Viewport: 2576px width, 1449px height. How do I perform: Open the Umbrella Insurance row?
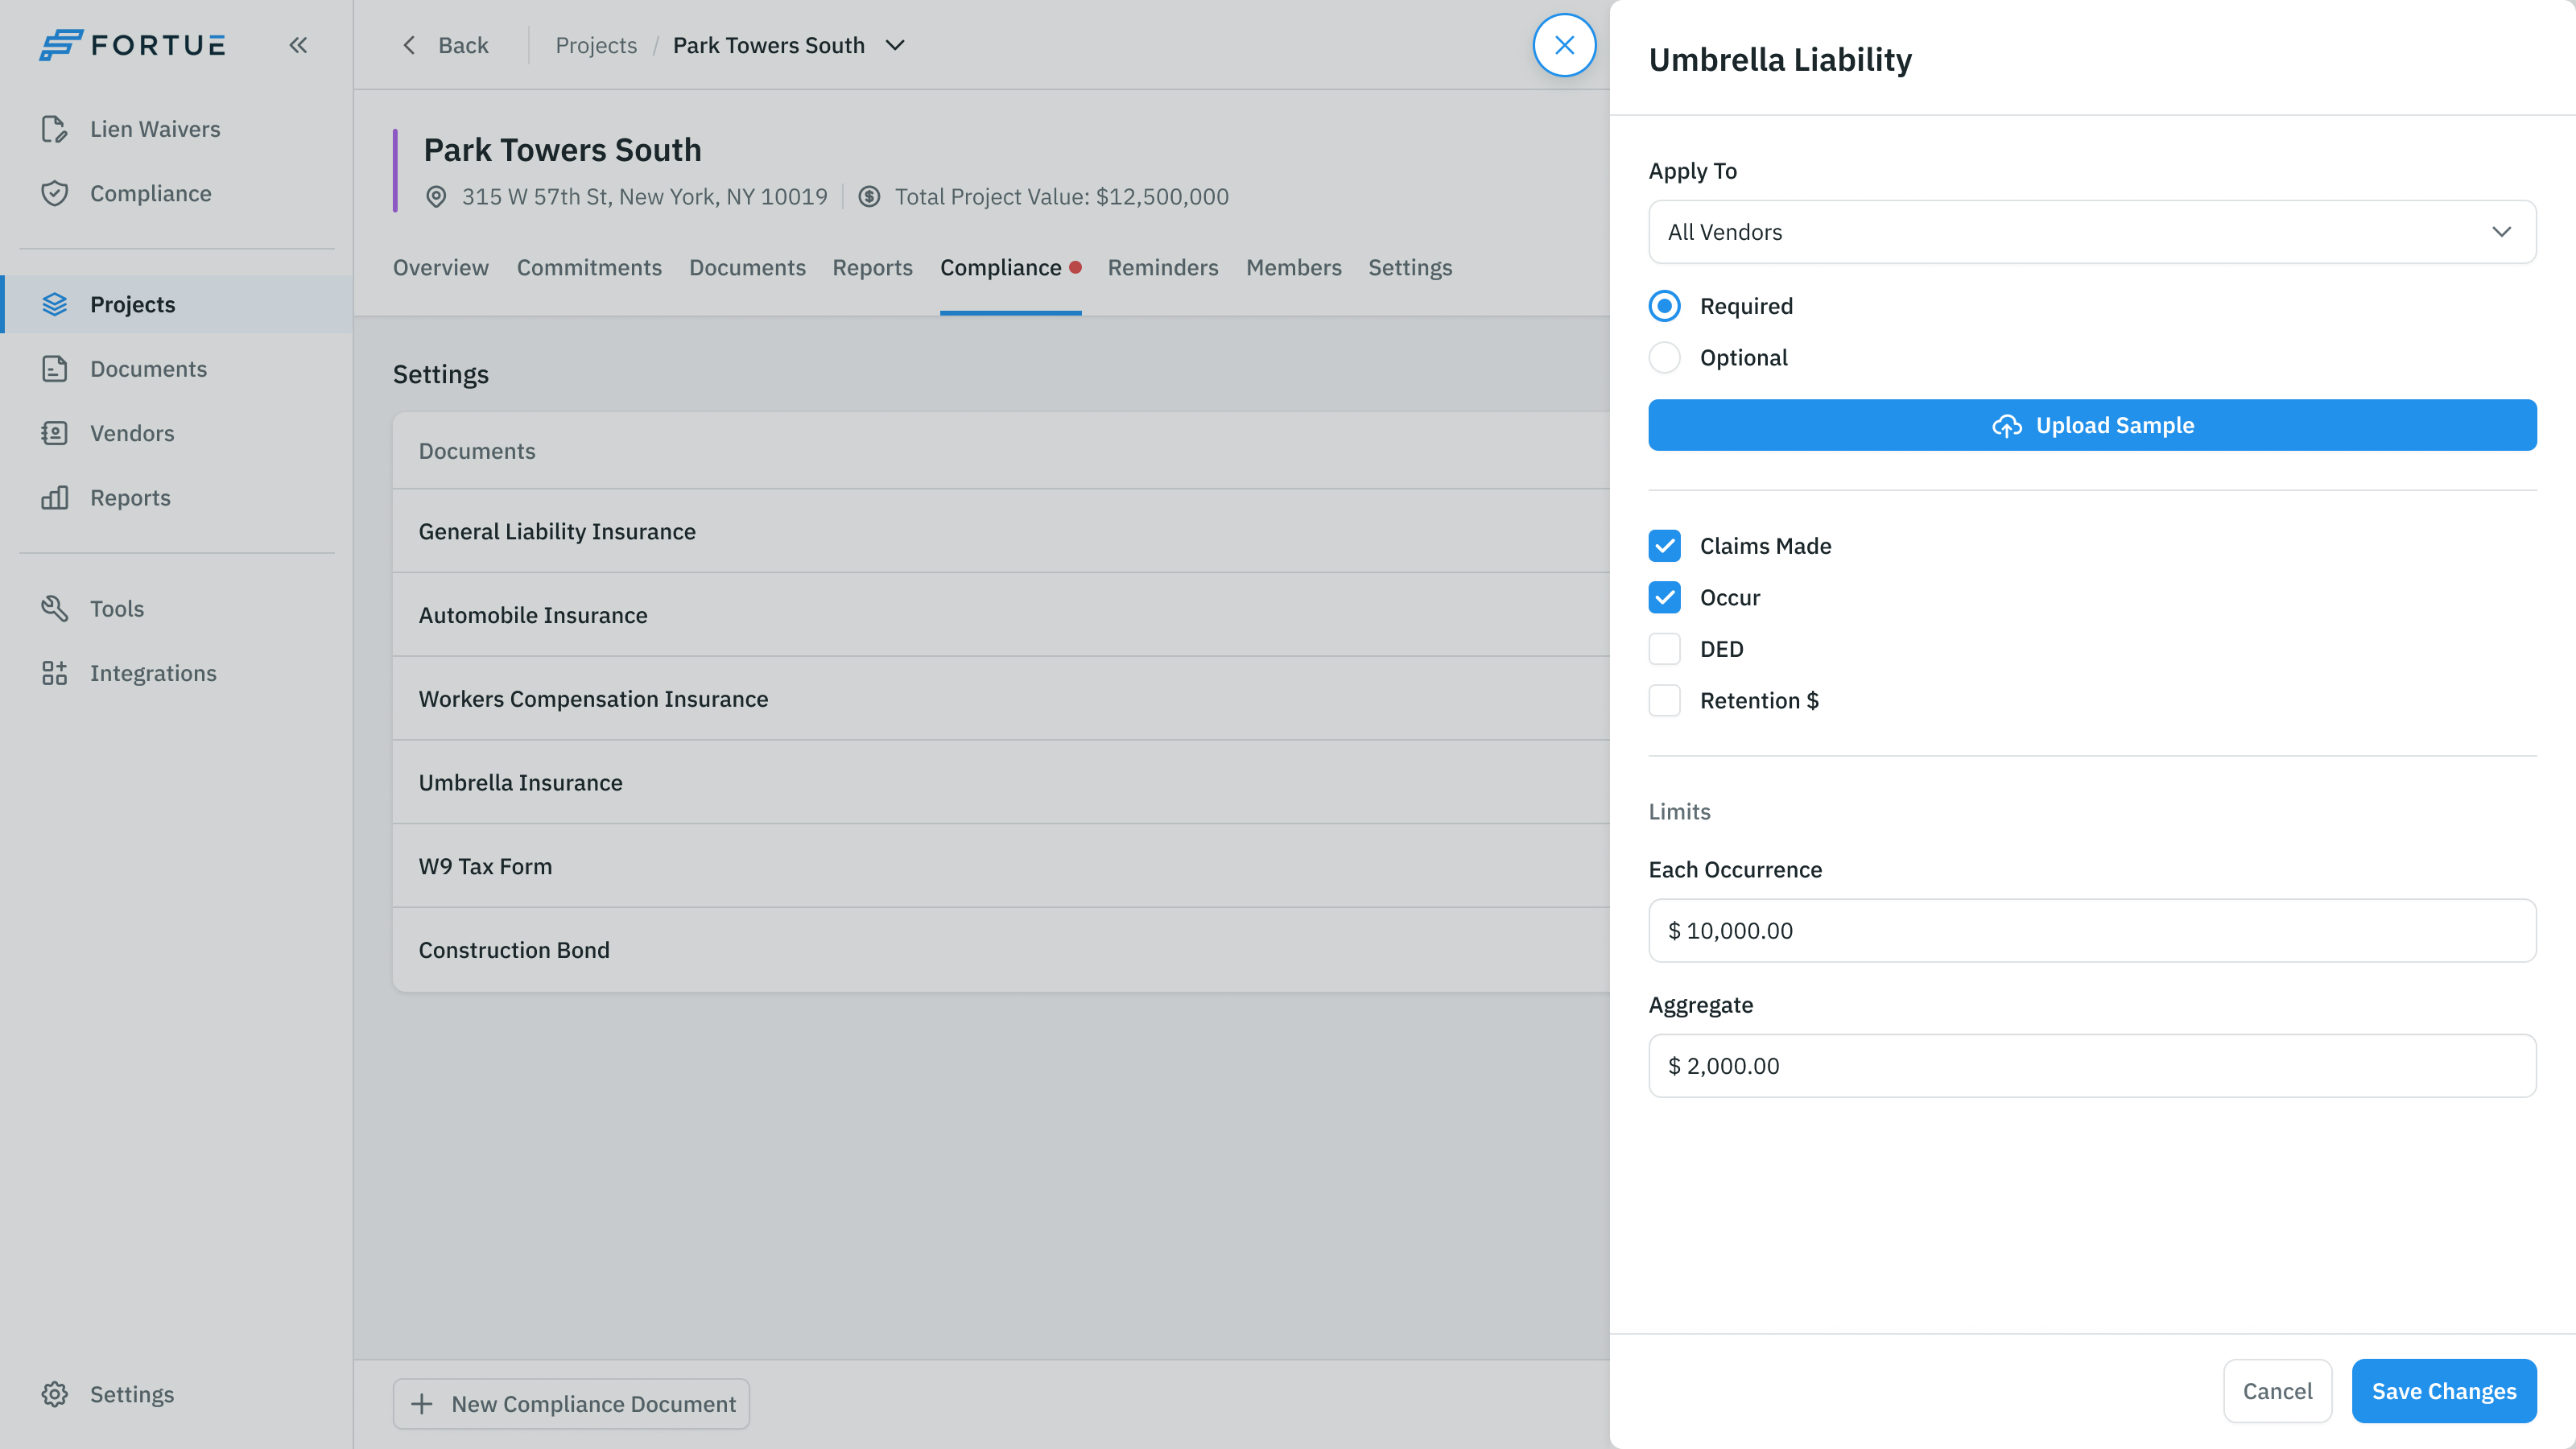pos(1001,782)
